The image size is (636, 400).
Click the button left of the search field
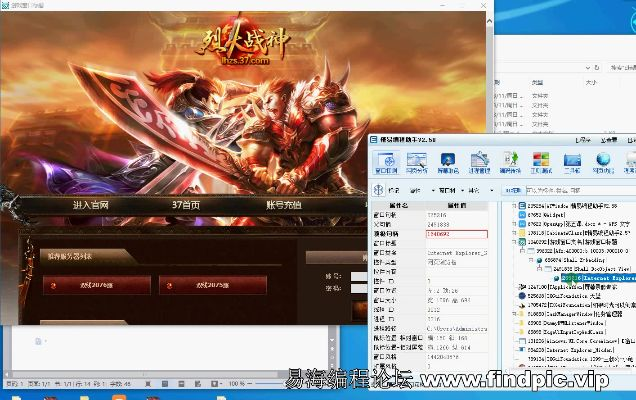(513, 190)
